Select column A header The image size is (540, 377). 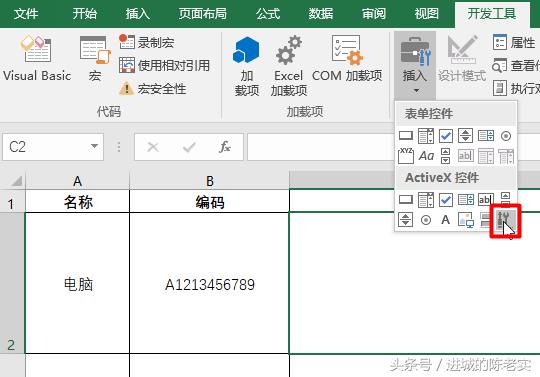77,181
